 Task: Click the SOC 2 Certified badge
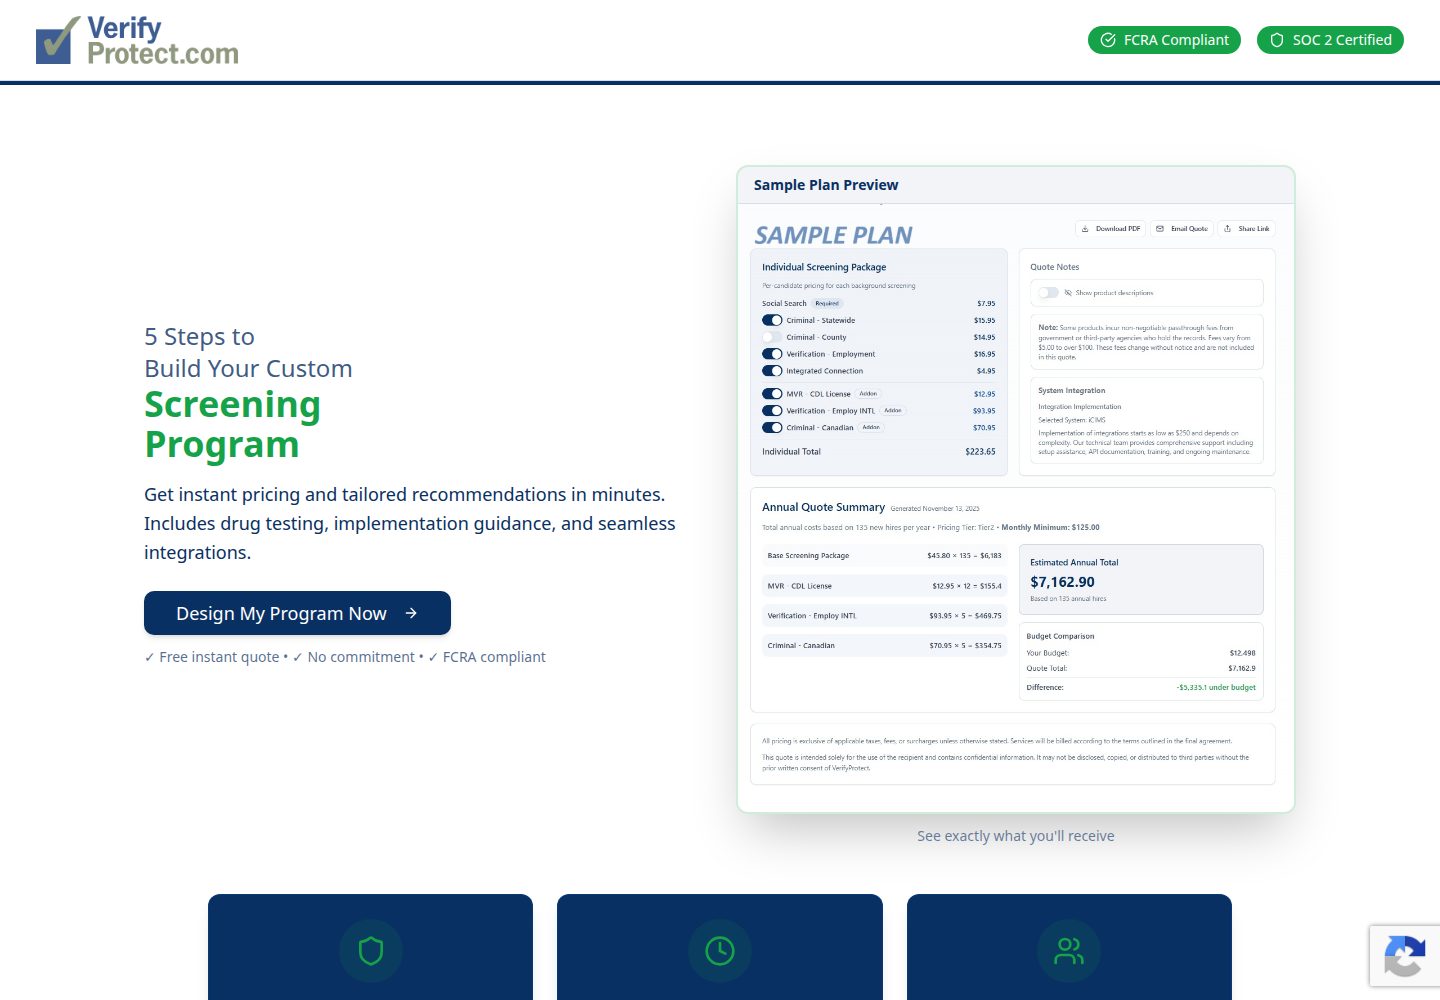pyautogui.click(x=1330, y=40)
